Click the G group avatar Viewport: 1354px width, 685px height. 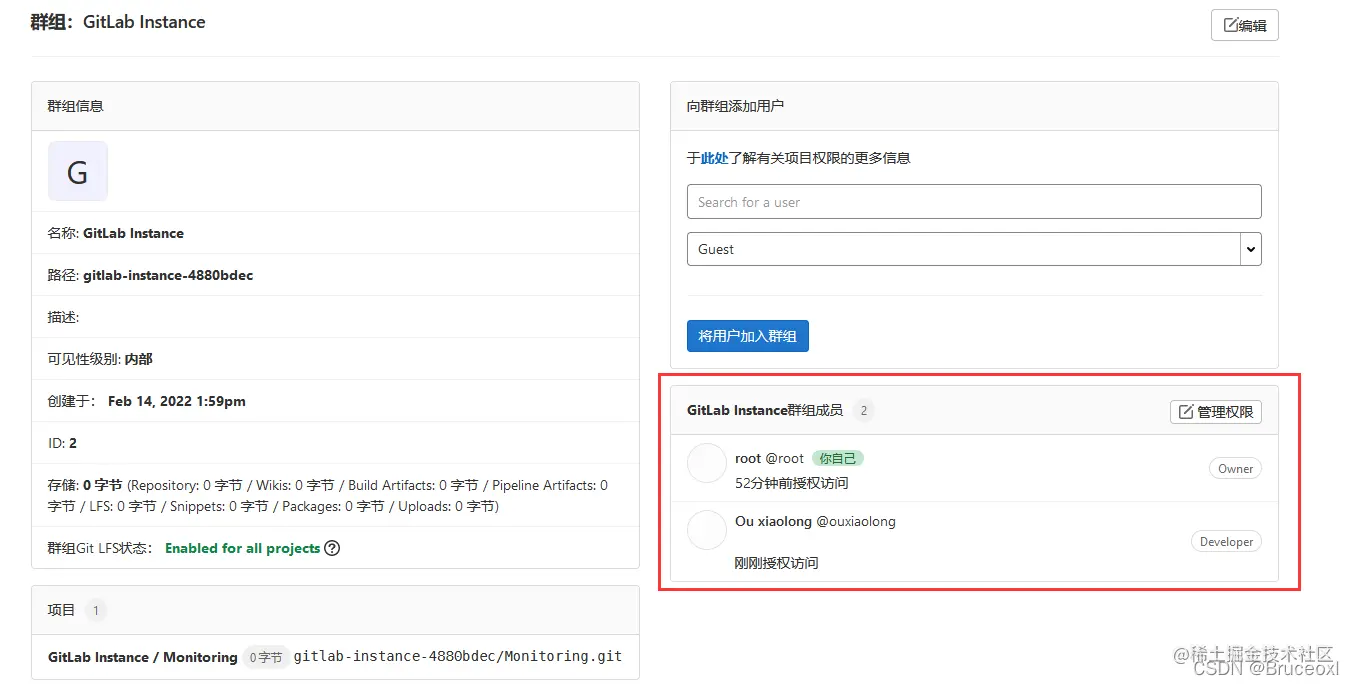coord(78,171)
